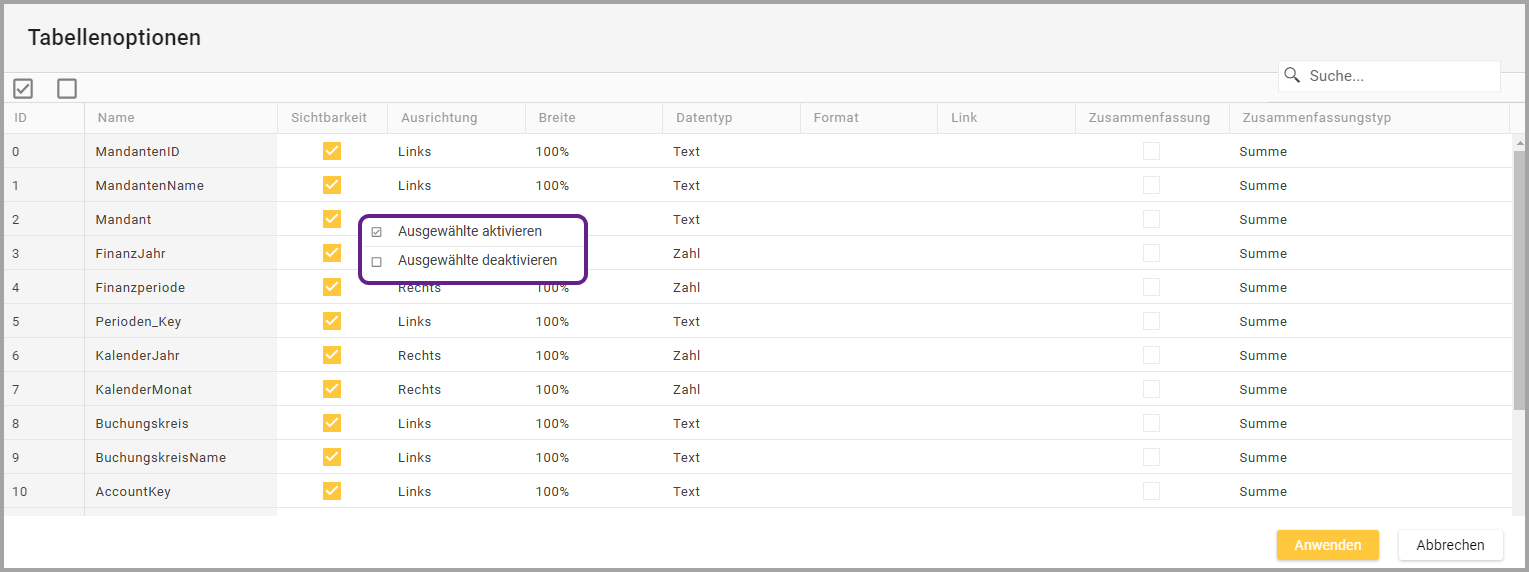Viewport: 1529px width, 572px height.
Task: Choose Ausgewählte aktivieren menu entry
Action: tap(470, 231)
